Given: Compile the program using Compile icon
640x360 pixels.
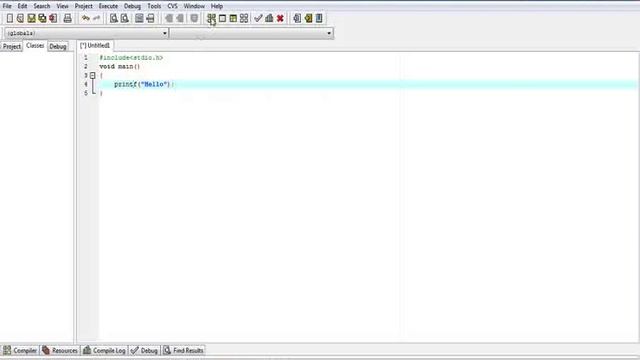Looking at the screenshot, I should point(211,18).
